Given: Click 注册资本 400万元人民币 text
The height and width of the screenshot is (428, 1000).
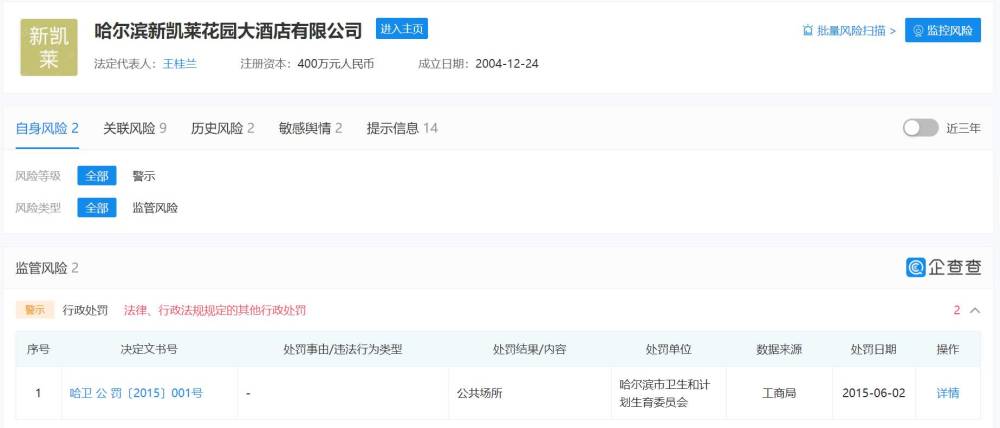Looking at the screenshot, I should [x=307, y=64].
